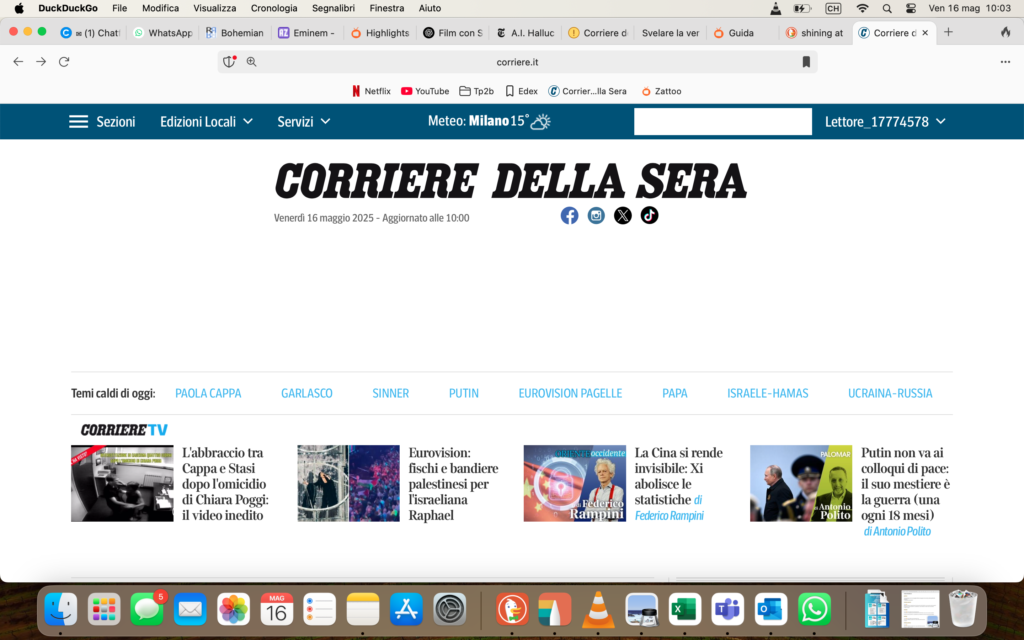The image size is (1024, 640).
Task: Click the EUROVISION PAGELLE topic link
Action: coord(570,393)
